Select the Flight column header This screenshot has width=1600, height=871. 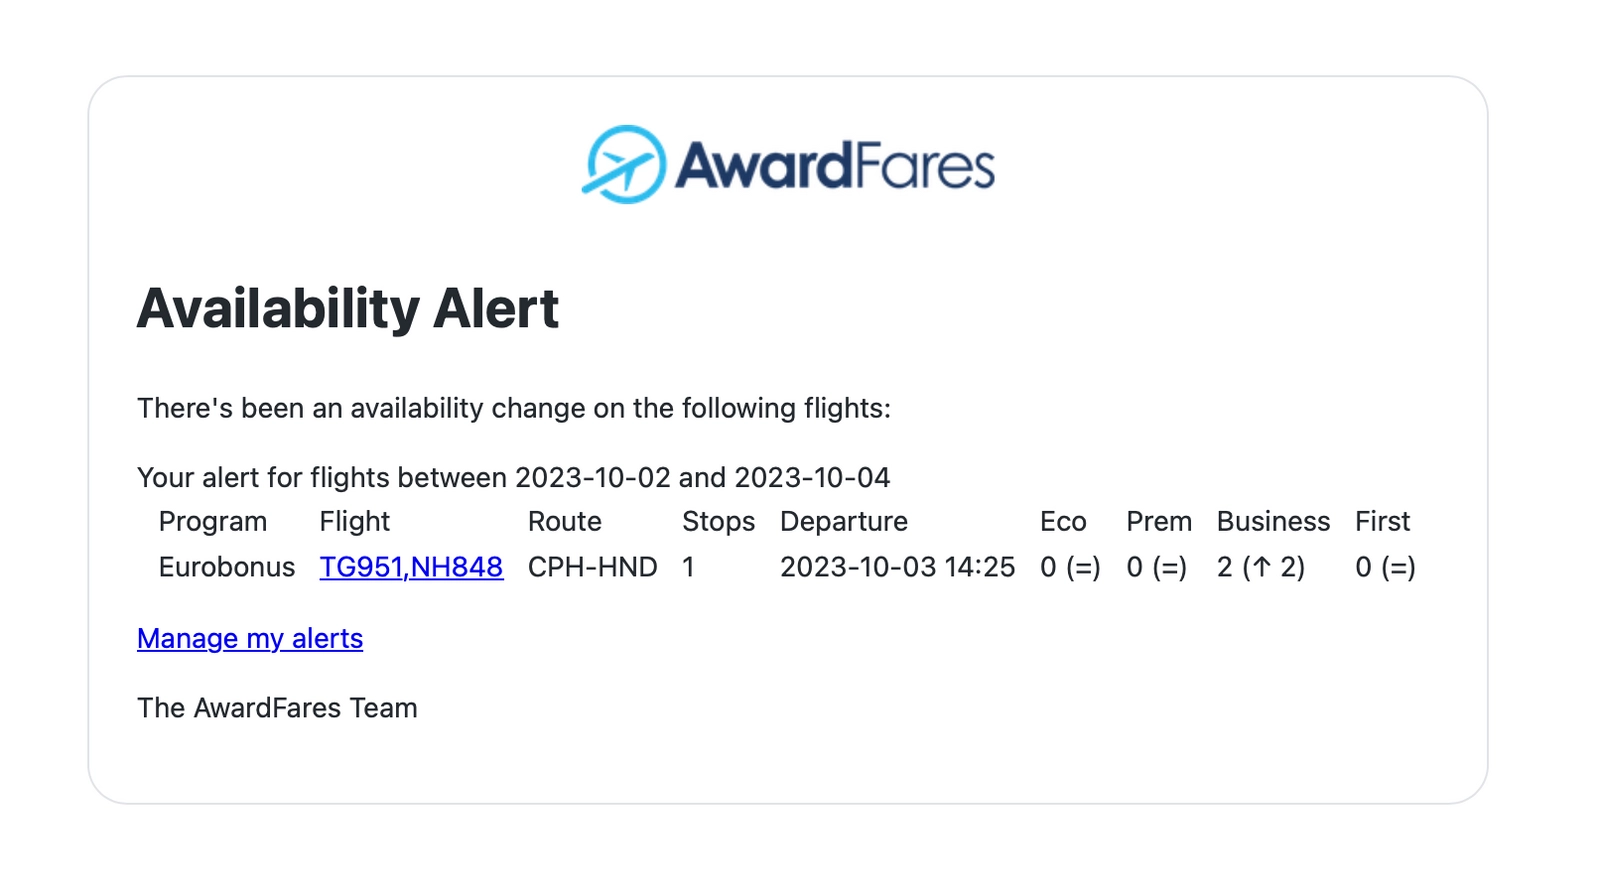pyautogui.click(x=354, y=521)
